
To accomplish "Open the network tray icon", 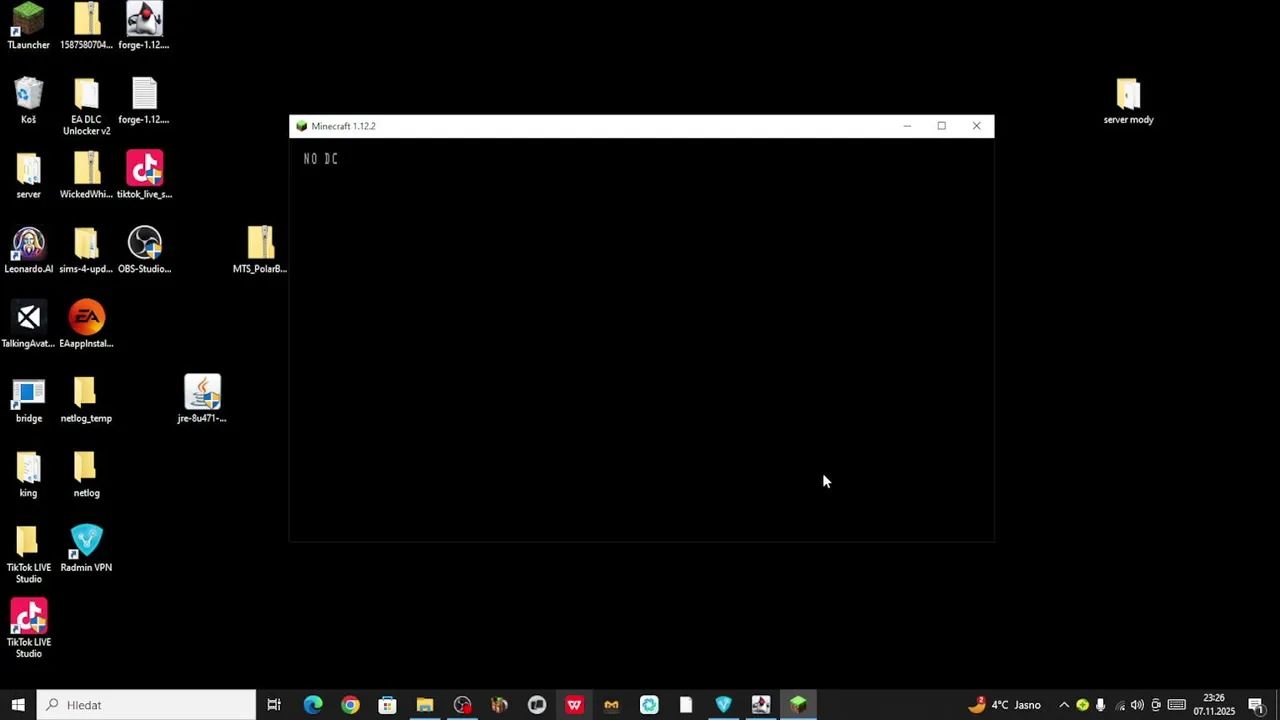I will pos(1119,705).
